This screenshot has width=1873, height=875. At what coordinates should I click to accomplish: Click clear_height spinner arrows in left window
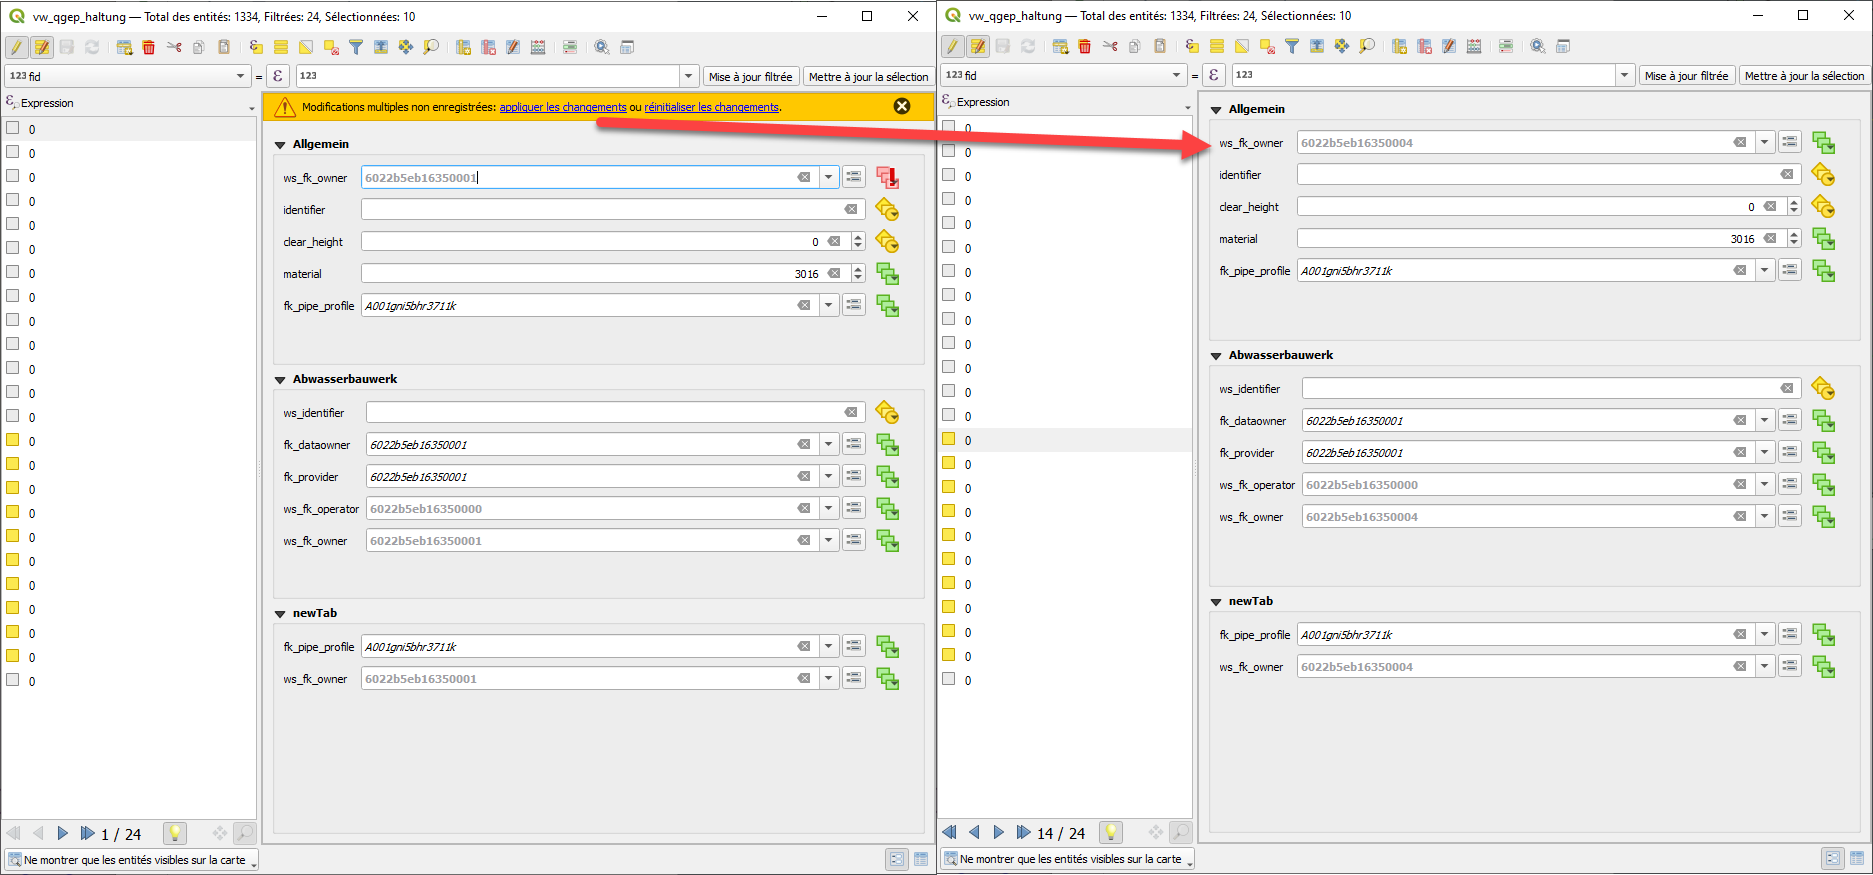click(858, 242)
